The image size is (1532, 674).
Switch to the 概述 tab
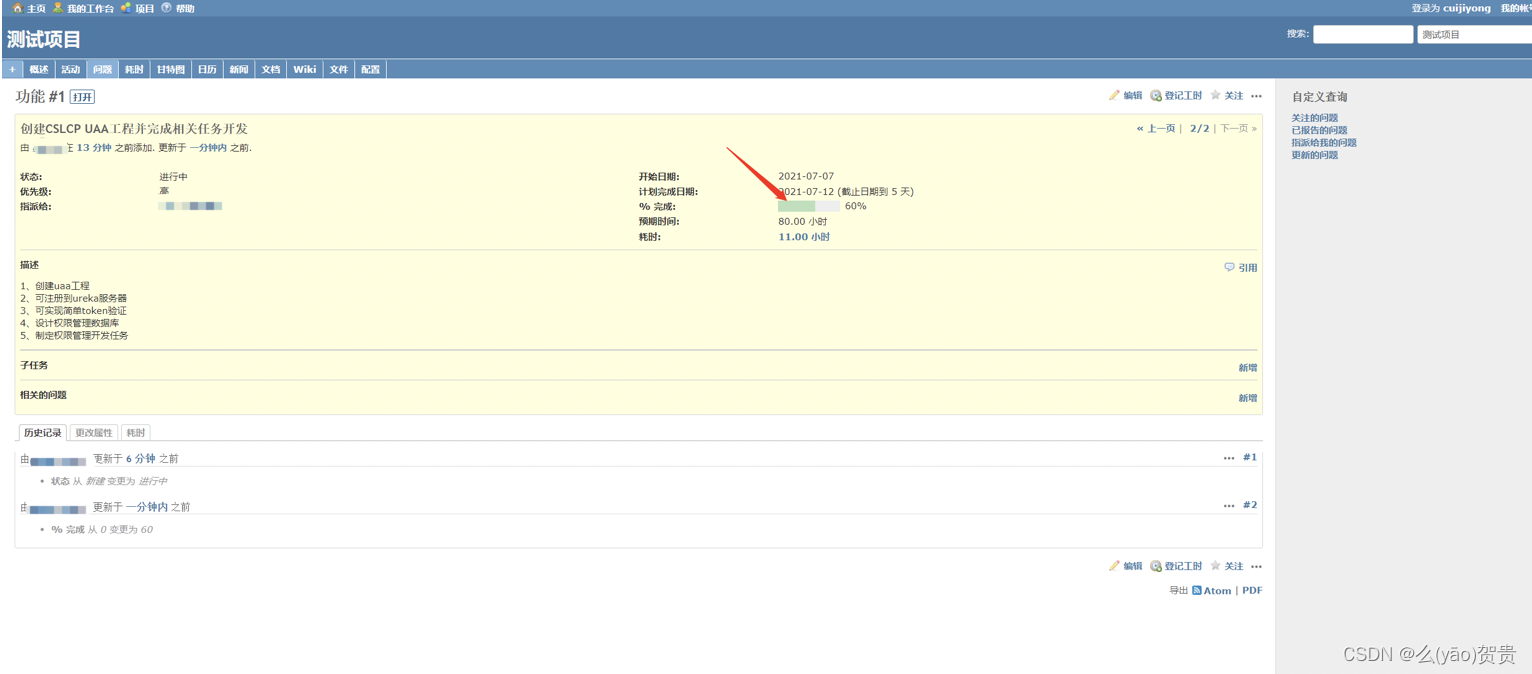click(38, 69)
